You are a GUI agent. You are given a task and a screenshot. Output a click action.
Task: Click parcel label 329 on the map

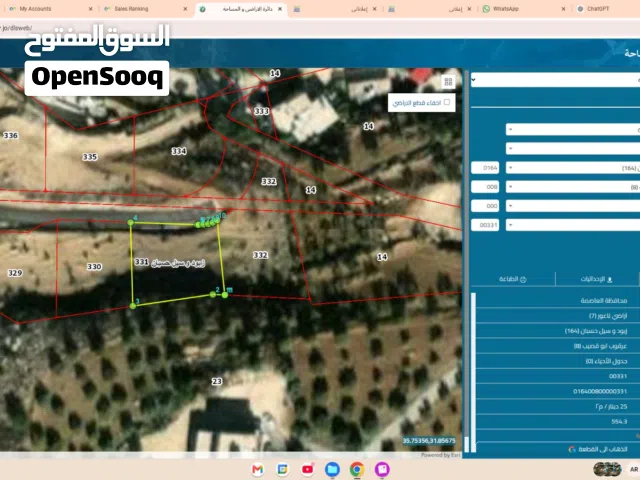point(15,273)
